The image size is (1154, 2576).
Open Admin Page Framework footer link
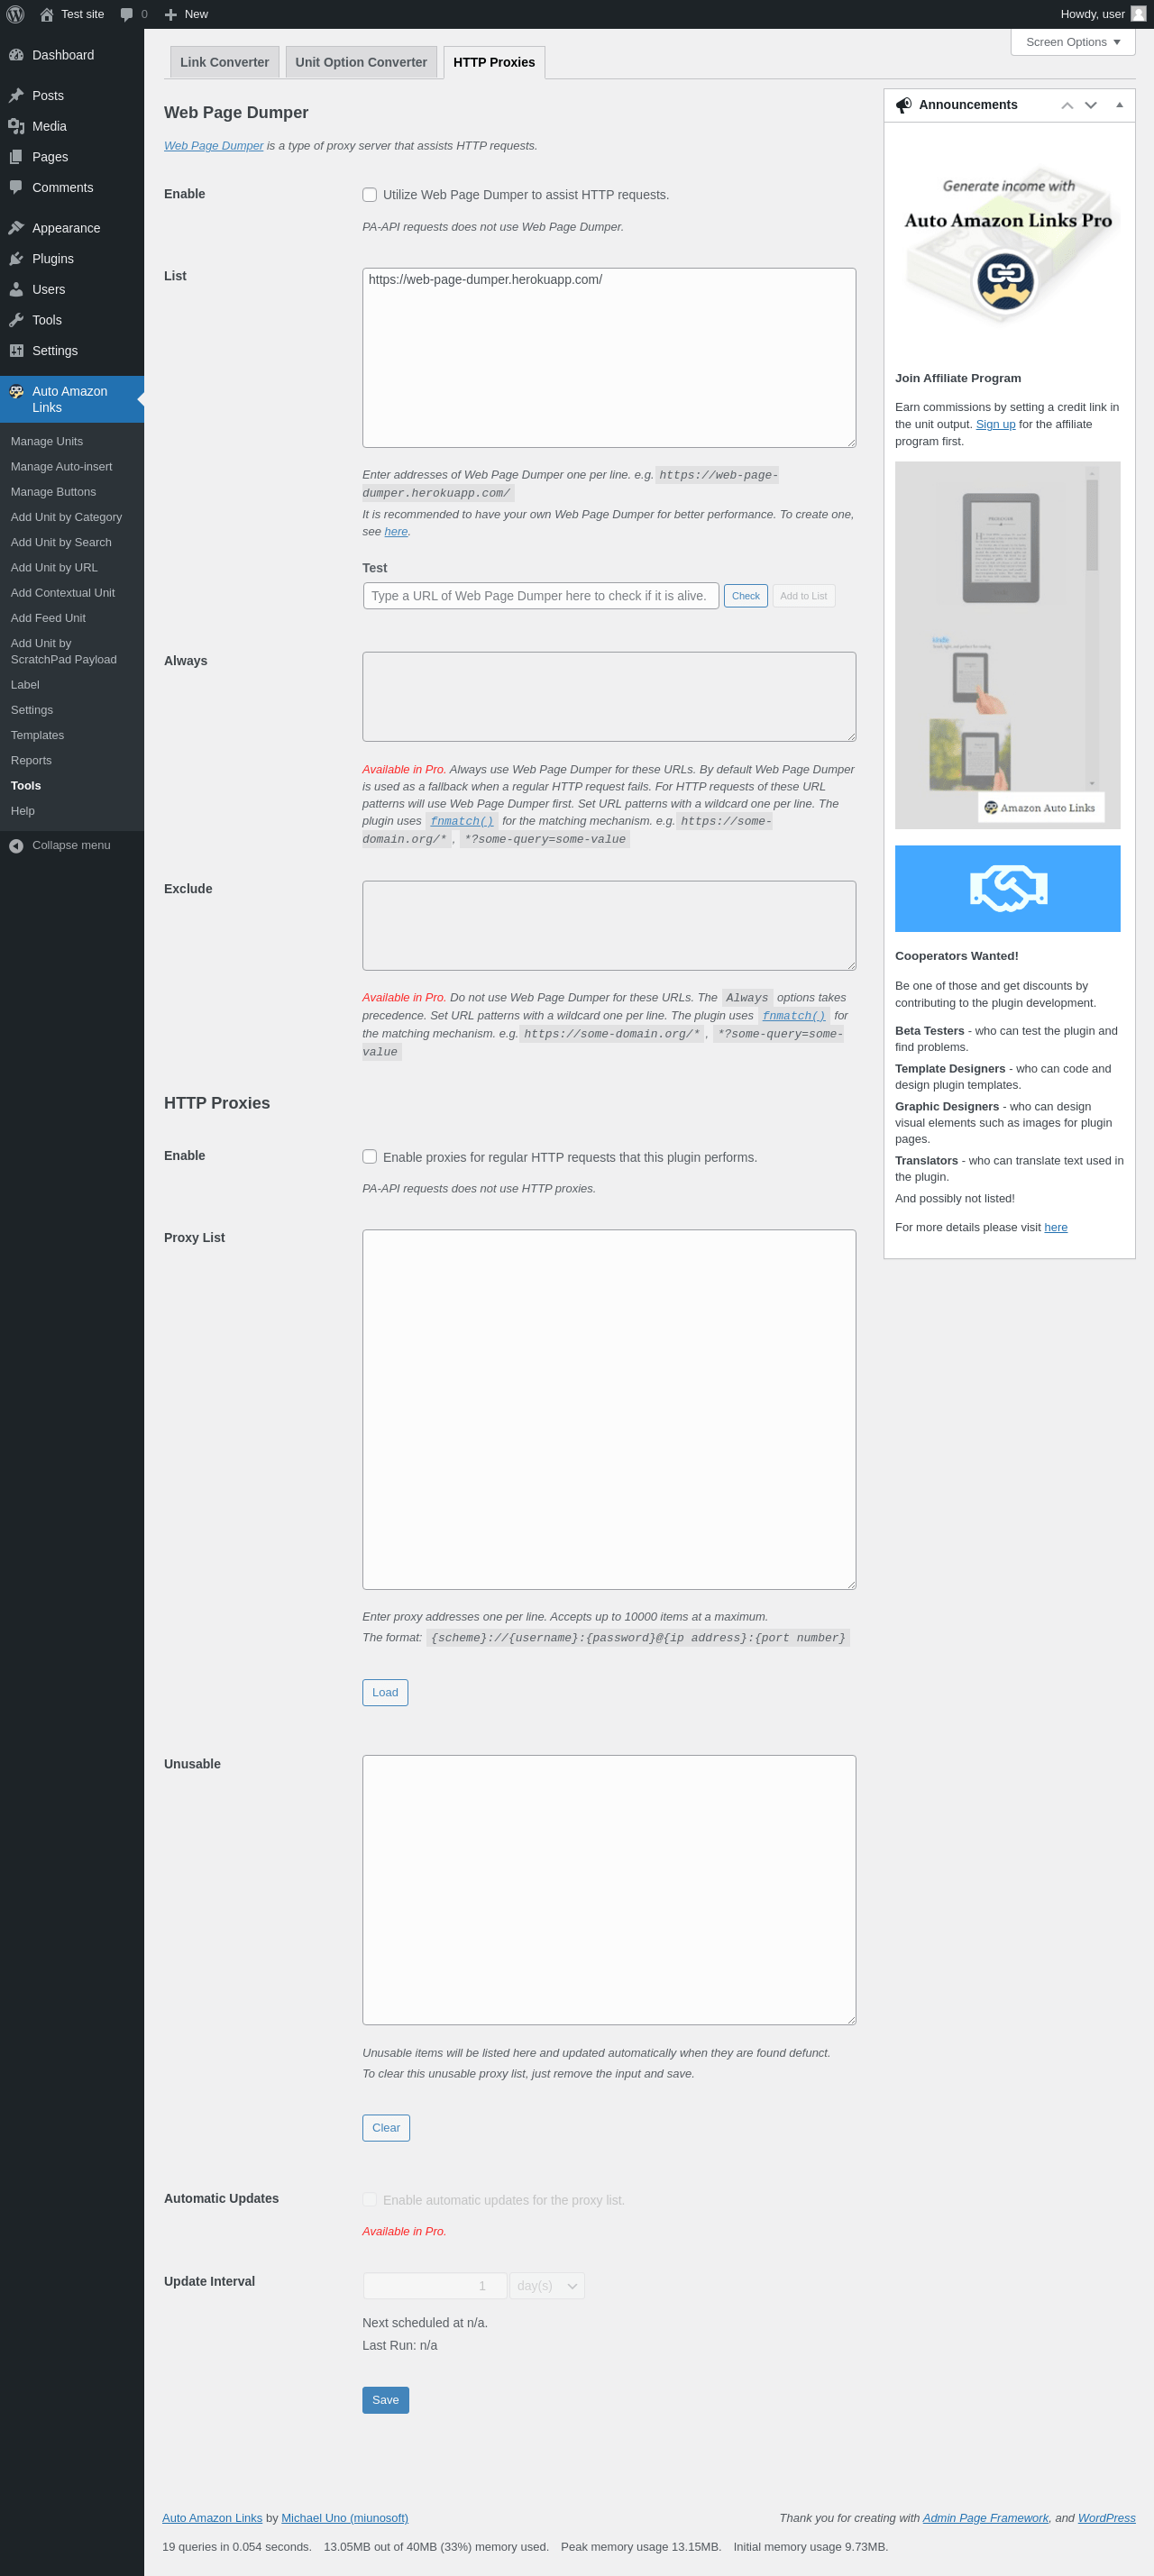pos(985,2518)
